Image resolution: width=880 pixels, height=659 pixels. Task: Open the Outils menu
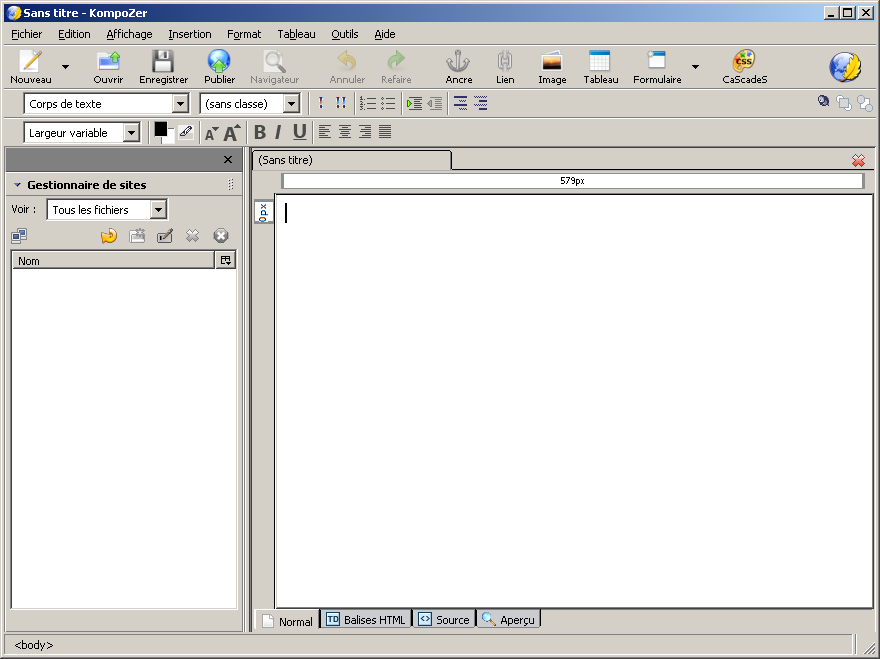pos(345,34)
